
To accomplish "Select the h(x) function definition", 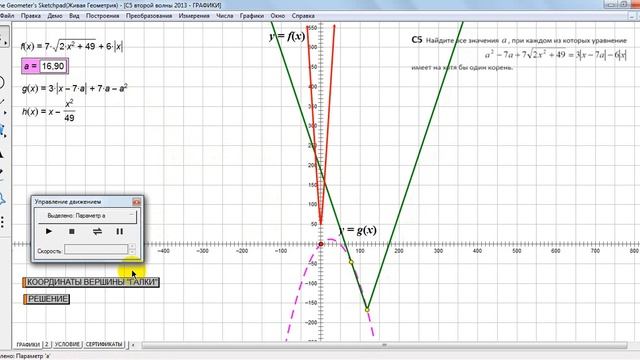I will 48,111.
